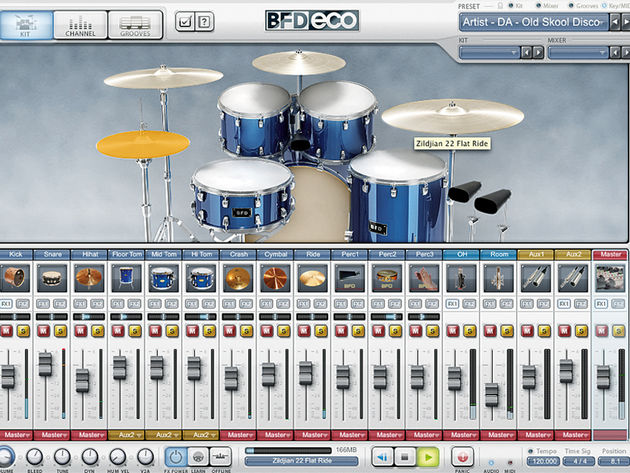Select the Room microphone thumbnail
This screenshot has width=630, height=473.
(x=499, y=278)
